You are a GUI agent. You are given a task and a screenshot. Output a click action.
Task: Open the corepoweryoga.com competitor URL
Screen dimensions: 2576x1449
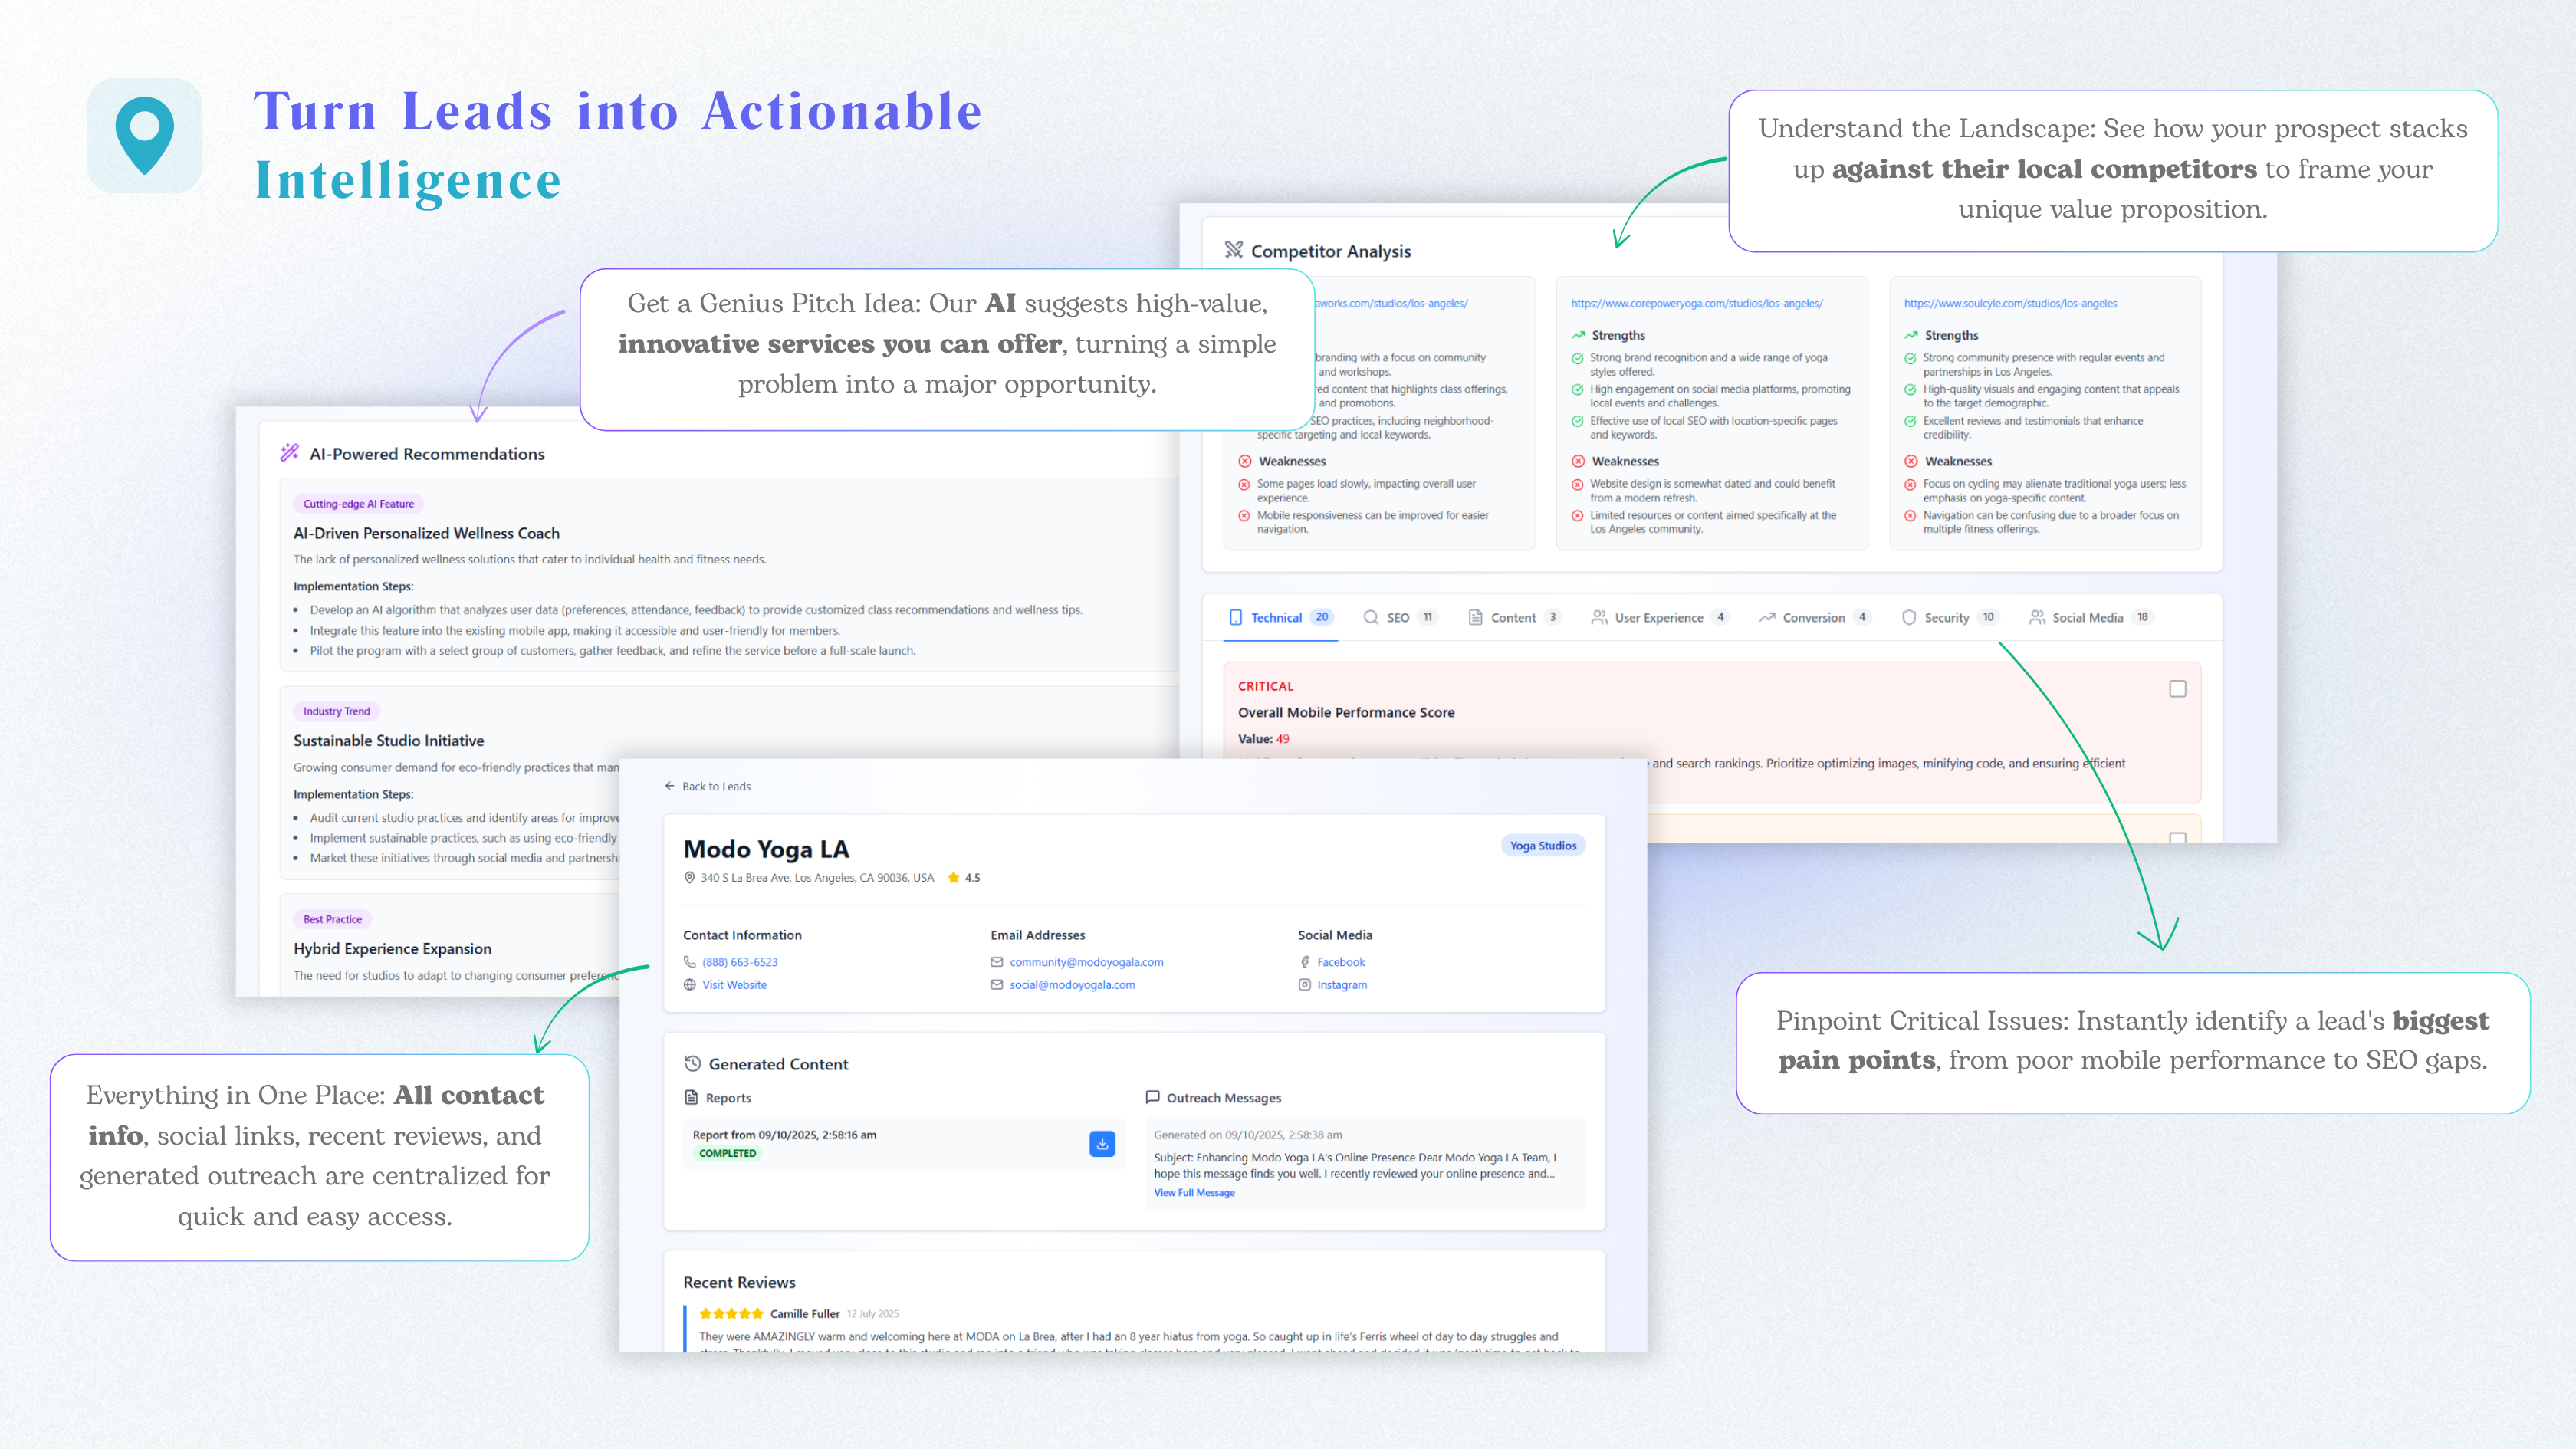(x=1696, y=303)
